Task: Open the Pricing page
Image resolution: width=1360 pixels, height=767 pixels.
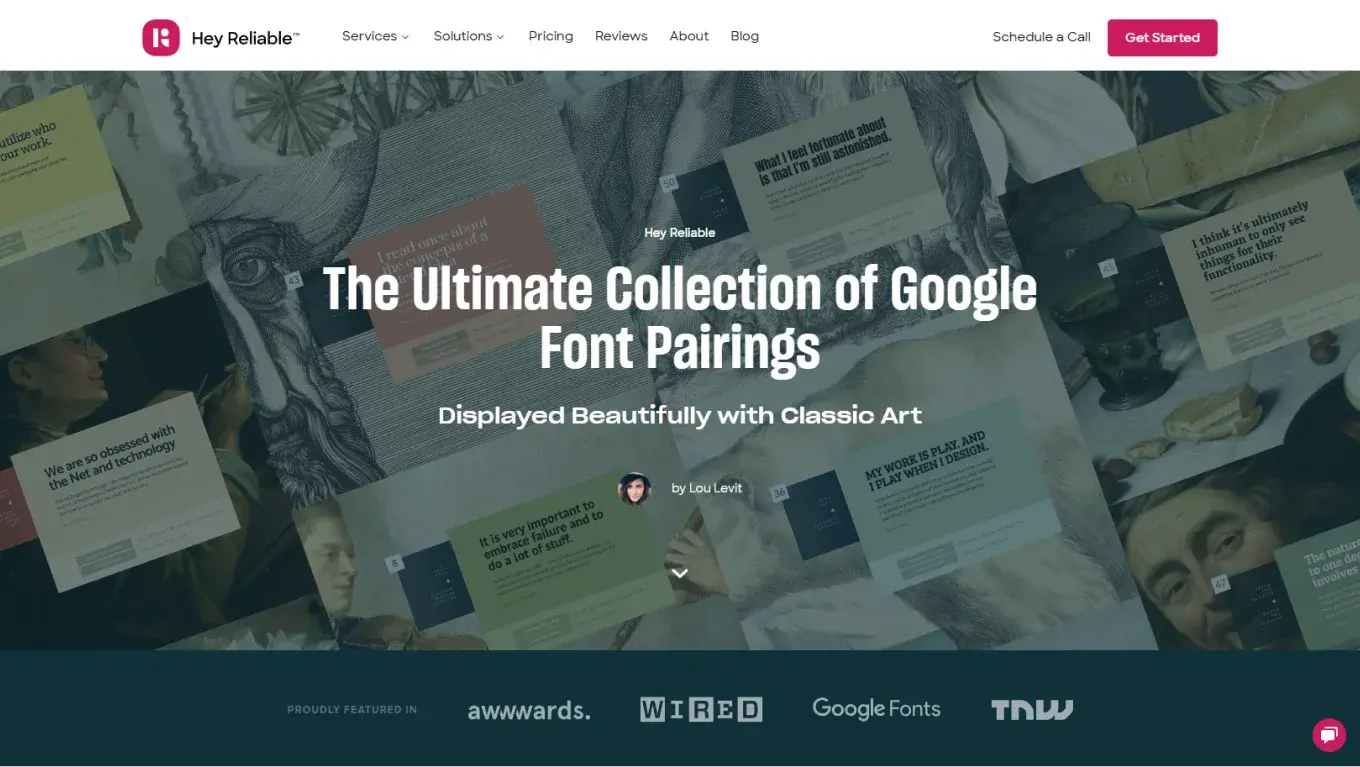Action: pos(551,36)
